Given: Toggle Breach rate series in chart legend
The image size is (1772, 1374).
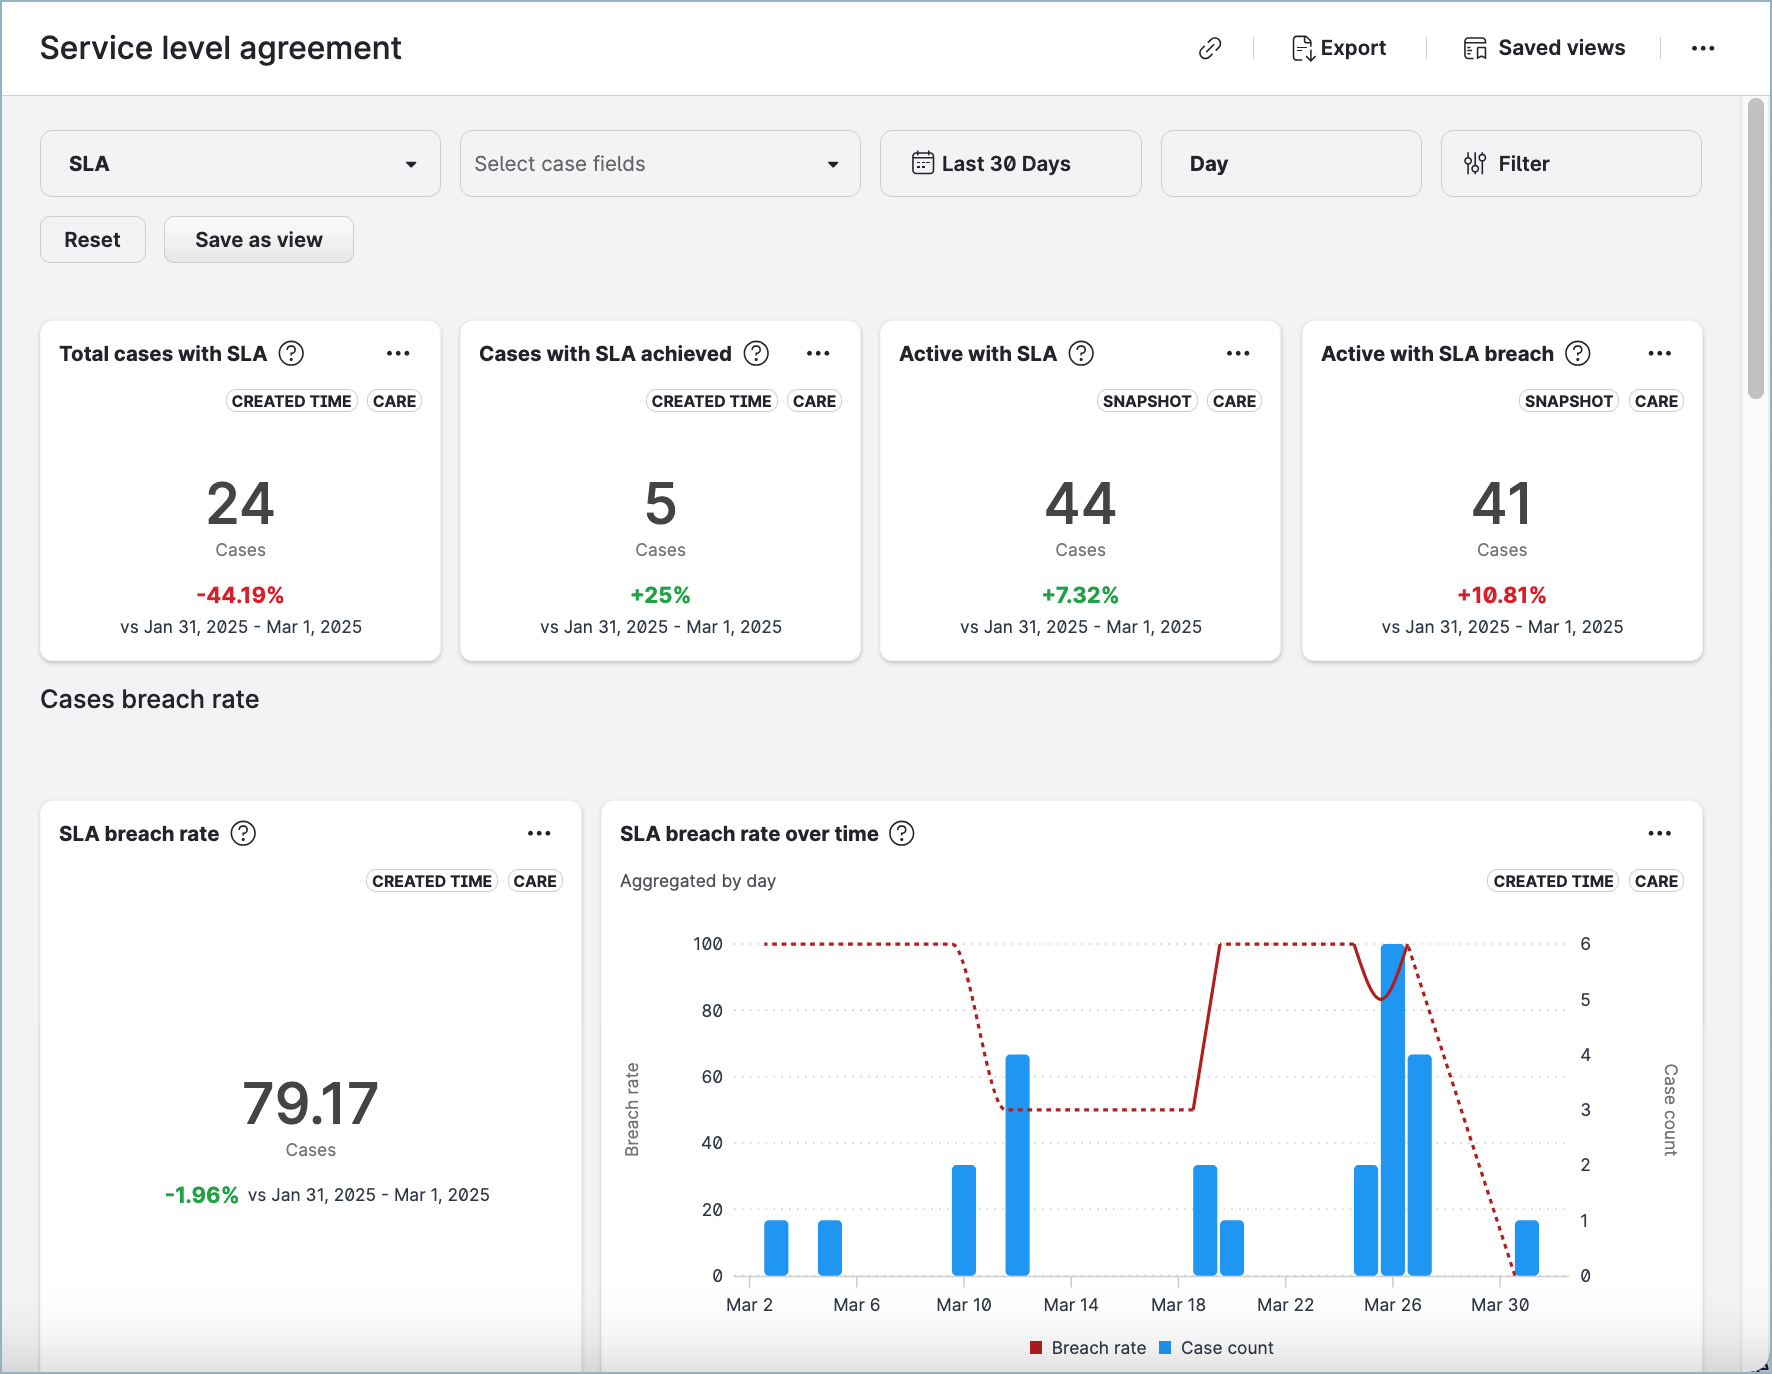Looking at the screenshot, I should (x=1088, y=1348).
